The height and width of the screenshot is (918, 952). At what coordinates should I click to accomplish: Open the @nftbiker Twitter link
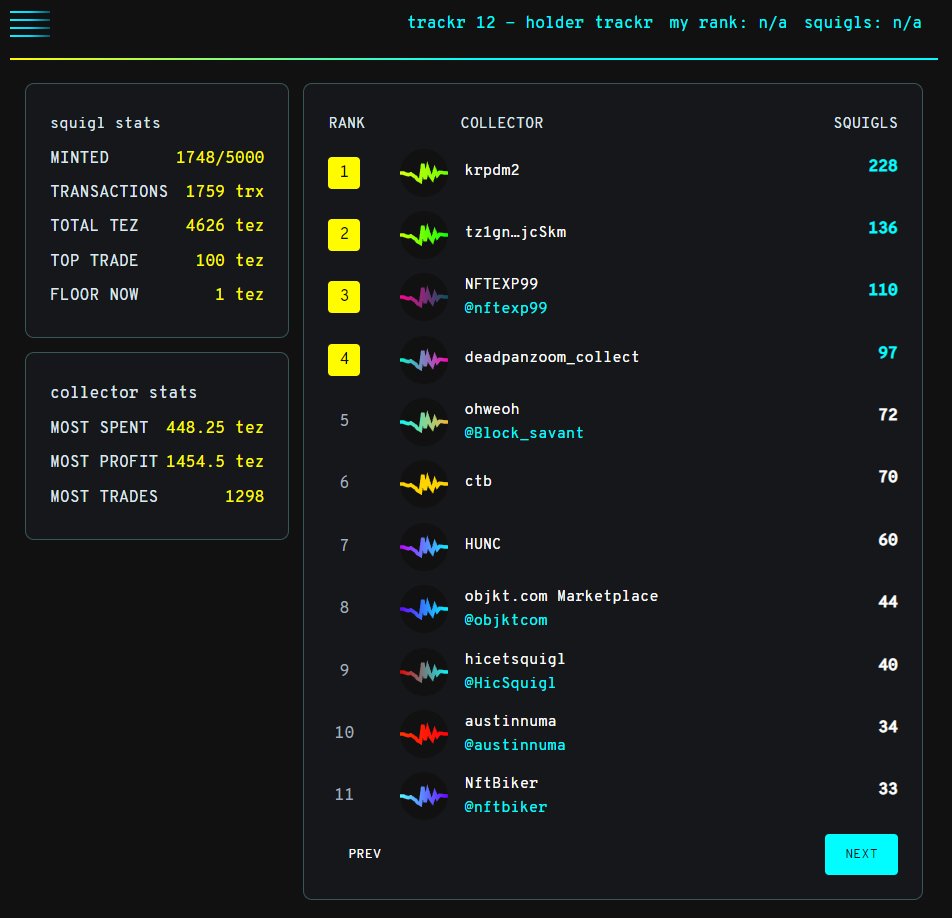click(506, 807)
